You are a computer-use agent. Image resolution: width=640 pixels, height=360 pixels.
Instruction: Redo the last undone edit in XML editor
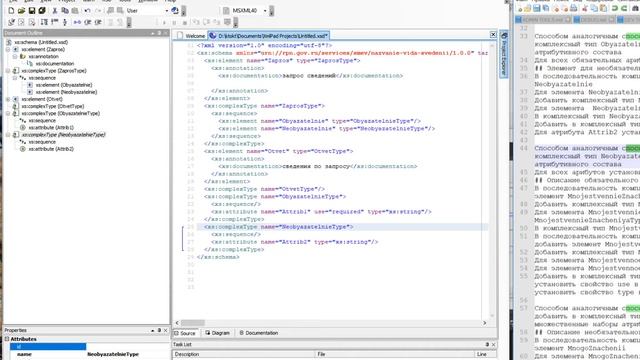pos(98,11)
